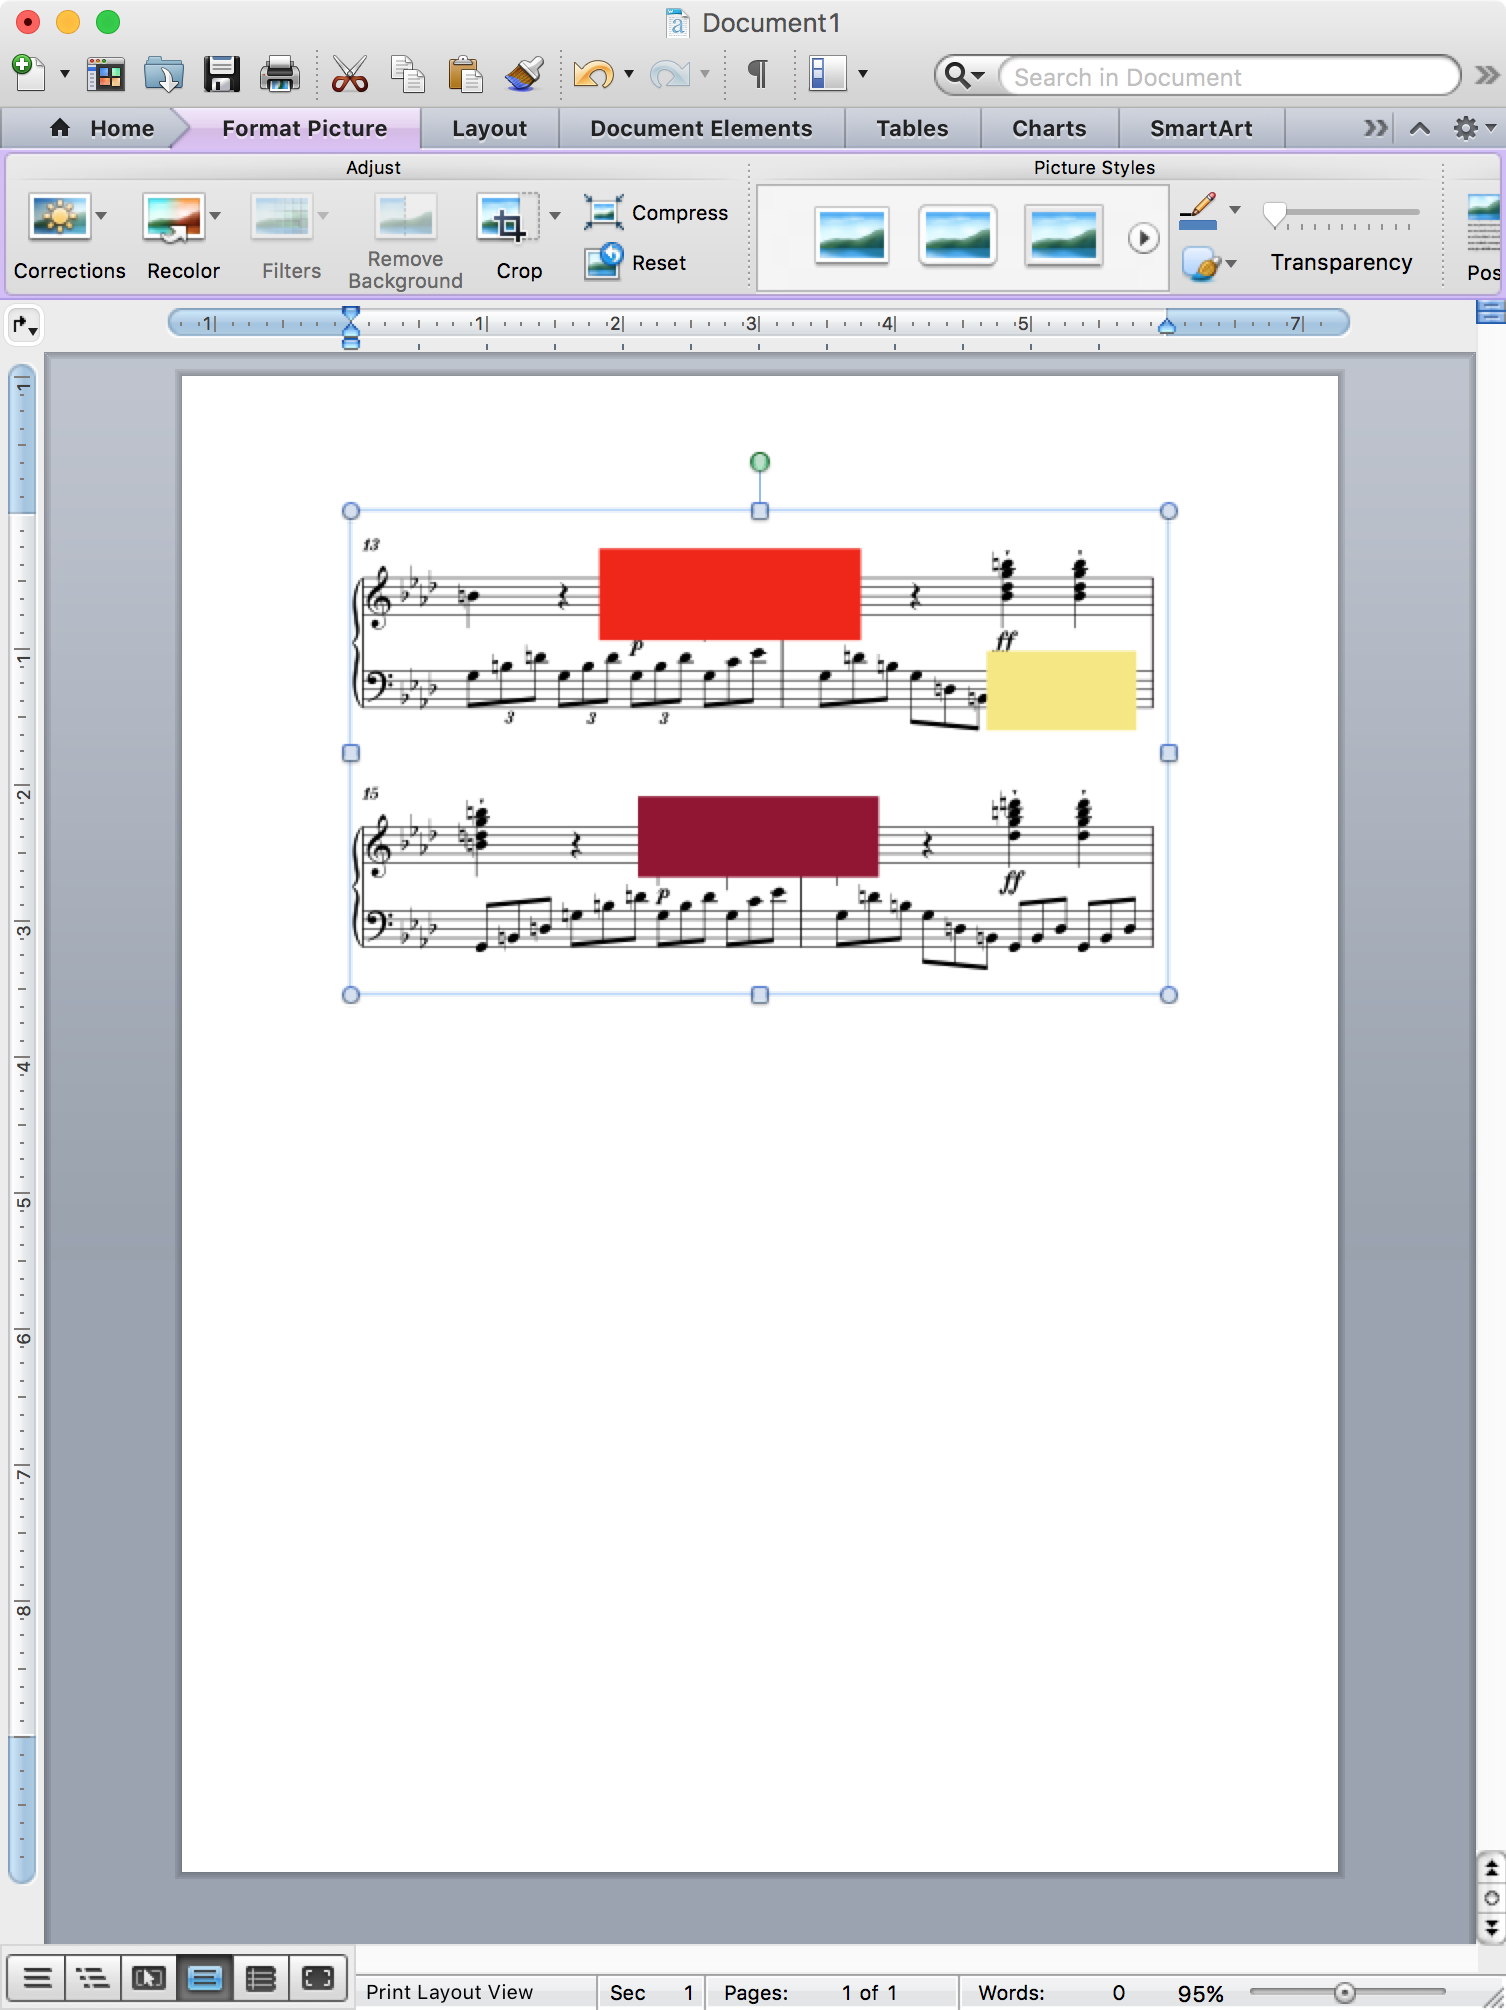The image size is (1506, 2010).
Task: Switch to Notebook Layout view
Action: pos(261,1978)
